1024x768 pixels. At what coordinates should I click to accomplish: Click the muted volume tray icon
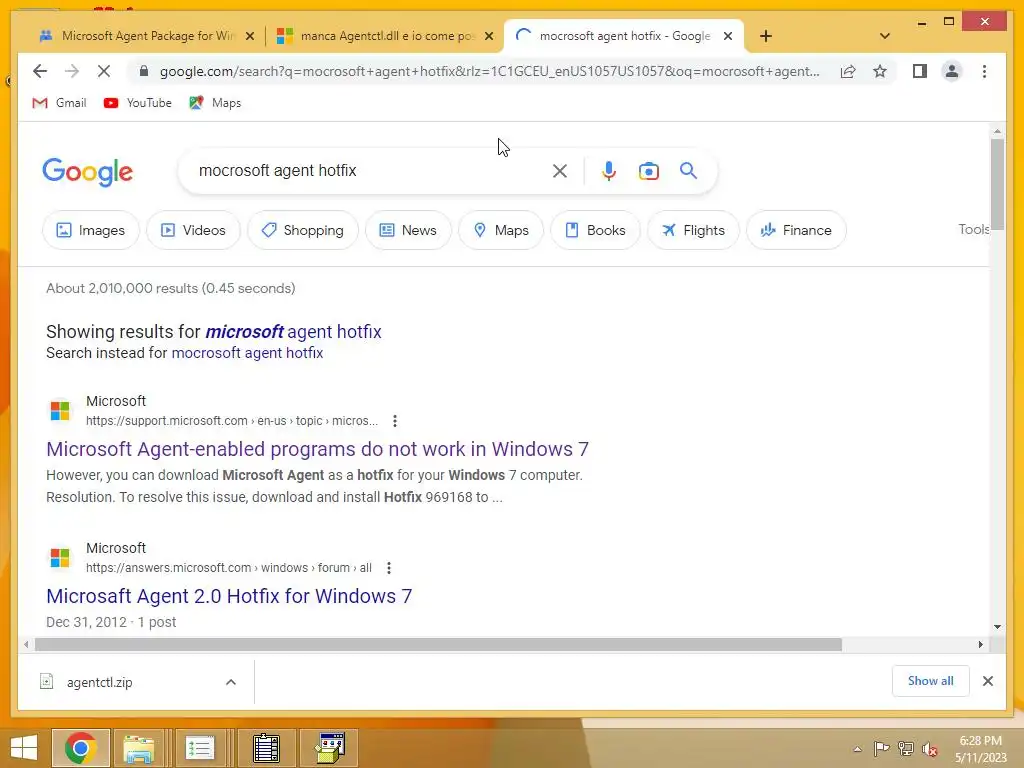pos(929,748)
